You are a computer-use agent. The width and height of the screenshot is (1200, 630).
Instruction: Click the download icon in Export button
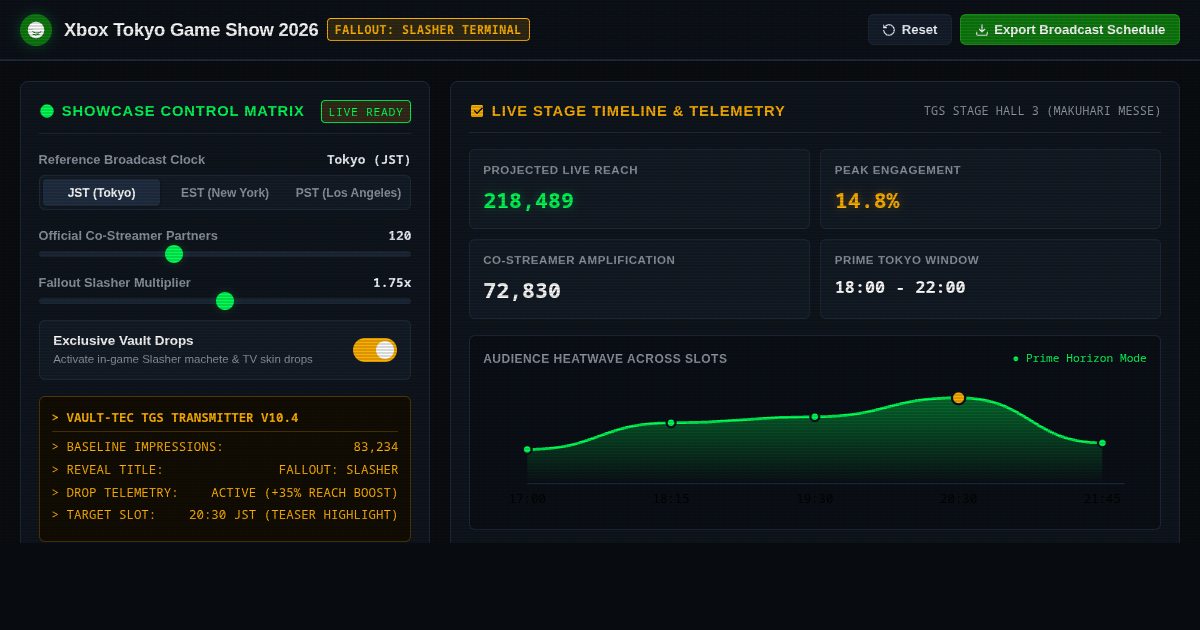click(982, 30)
